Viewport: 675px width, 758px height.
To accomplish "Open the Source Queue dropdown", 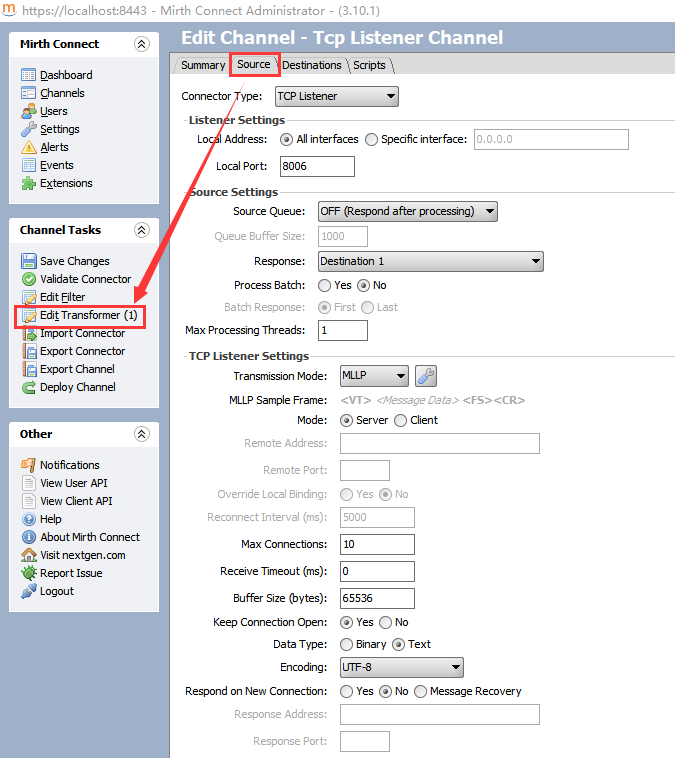I will point(408,211).
